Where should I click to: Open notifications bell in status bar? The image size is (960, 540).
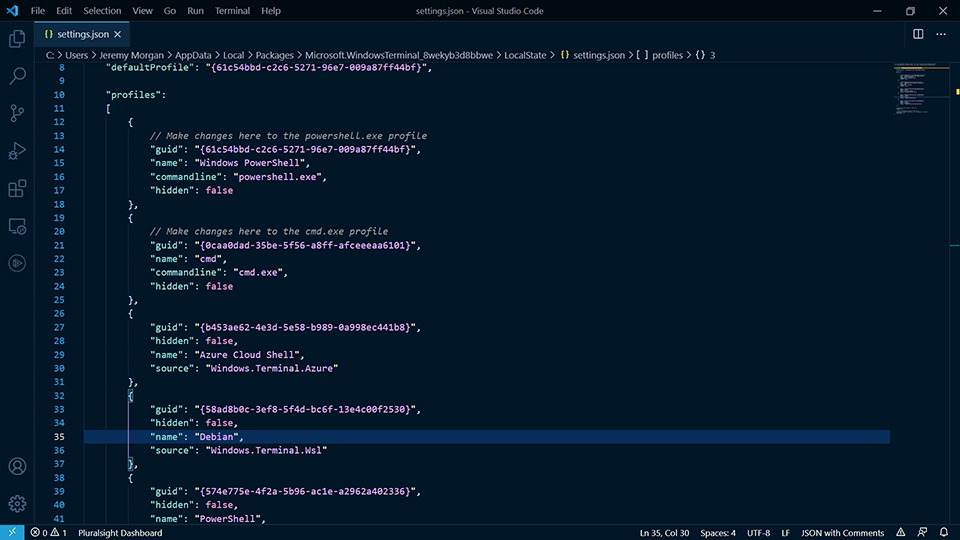pyautogui.click(x=944, y=533)
